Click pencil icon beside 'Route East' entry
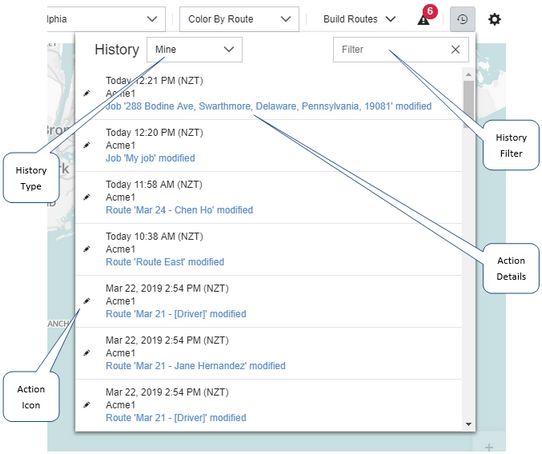 (x=87, y=249)
